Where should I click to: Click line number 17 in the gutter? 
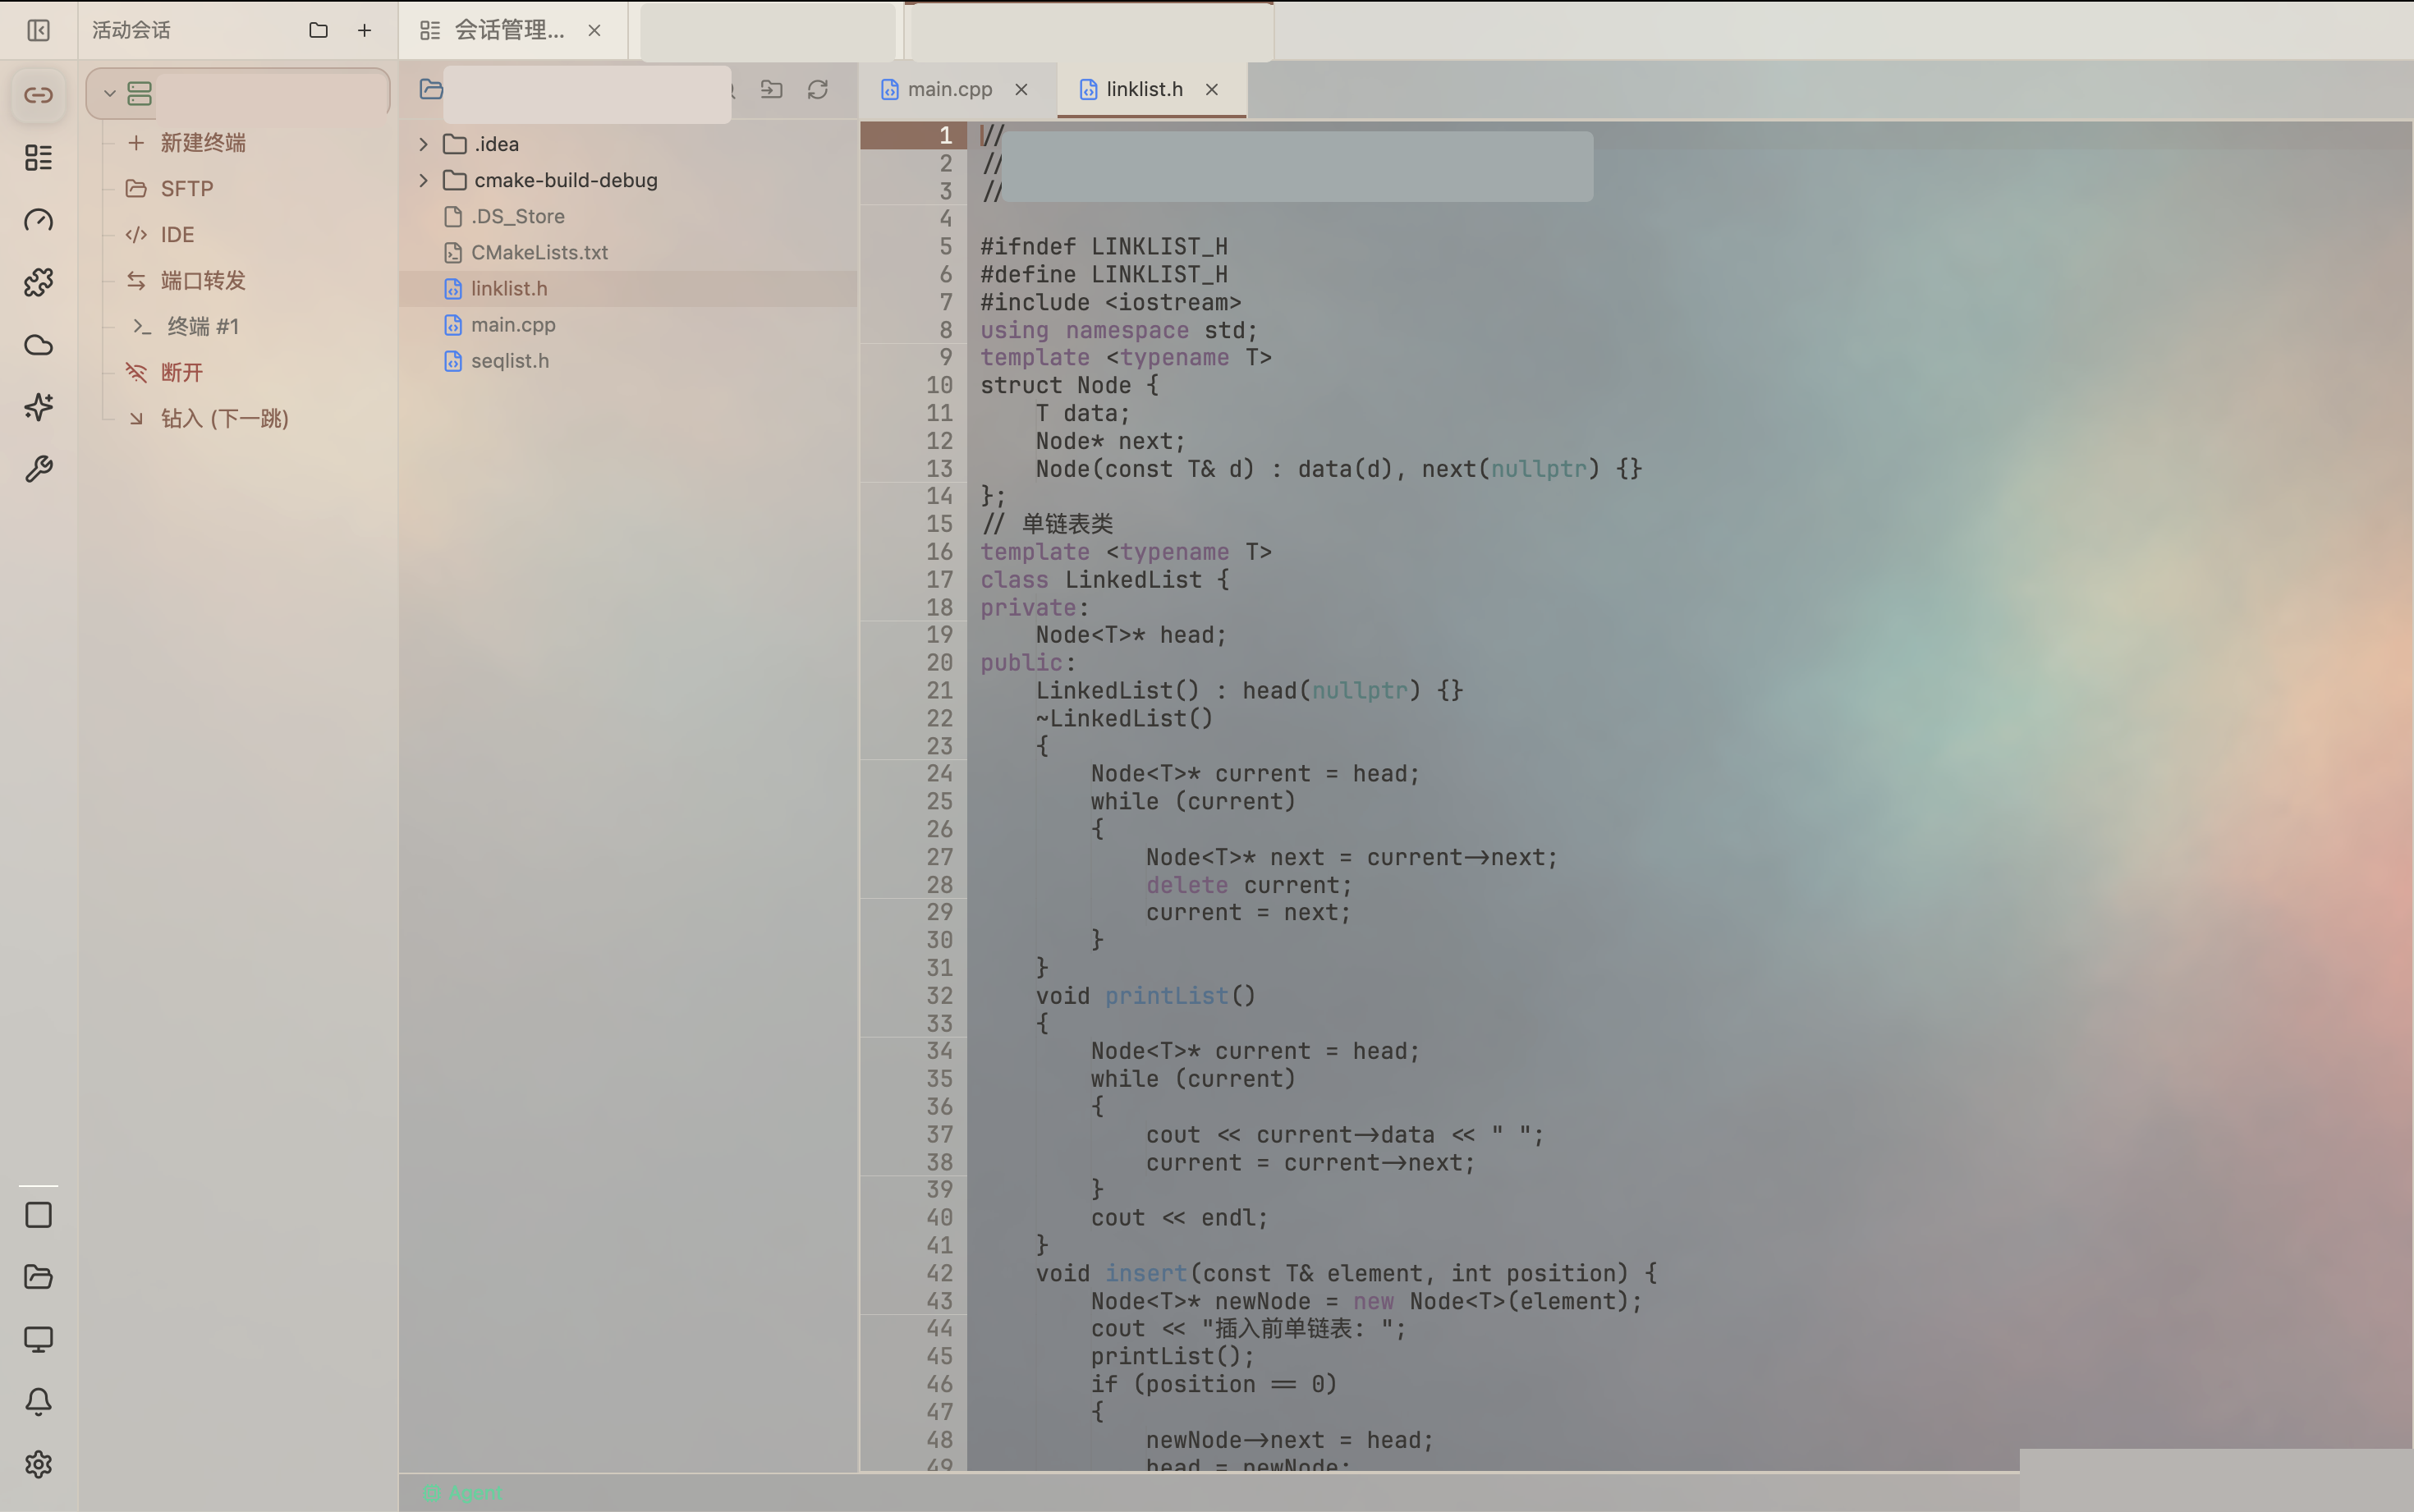pyautogui.click(x=939, y=580)
